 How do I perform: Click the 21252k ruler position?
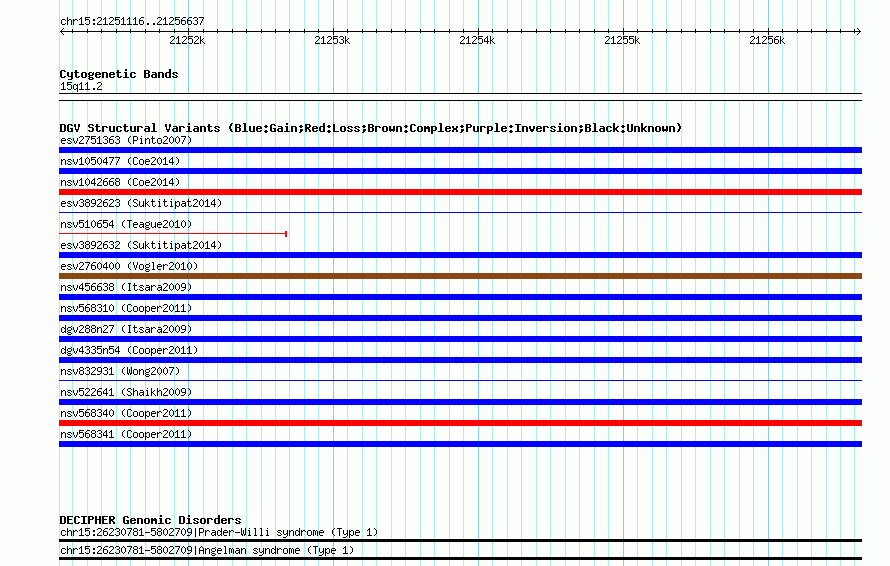click(187, 40)
